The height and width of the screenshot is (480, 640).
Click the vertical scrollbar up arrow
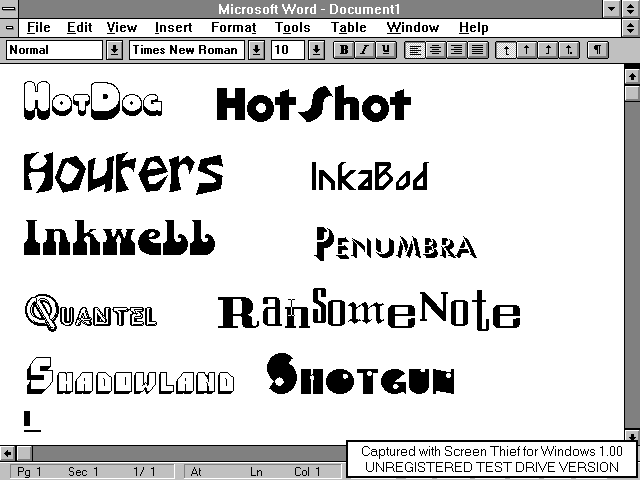[x=631, y=76]
